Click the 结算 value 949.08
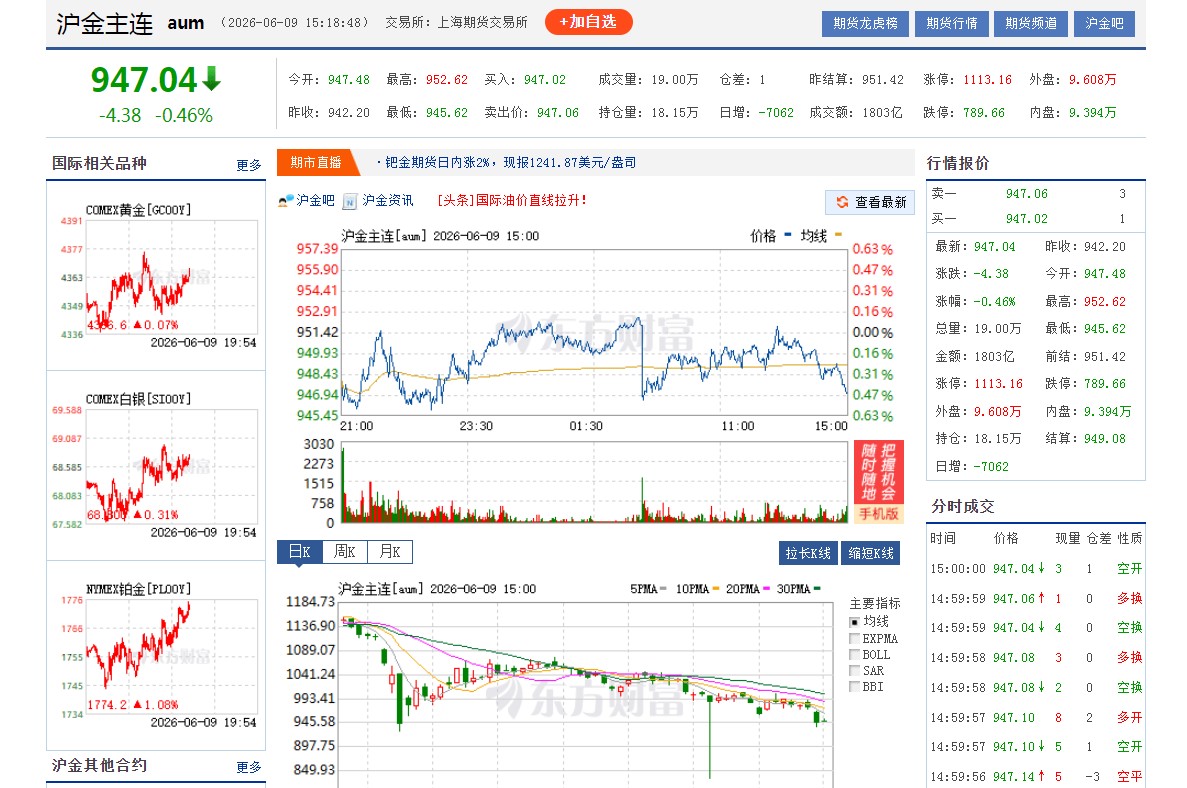The image size is (1187, 788). pyautogui.click(x=1104, y=439)
